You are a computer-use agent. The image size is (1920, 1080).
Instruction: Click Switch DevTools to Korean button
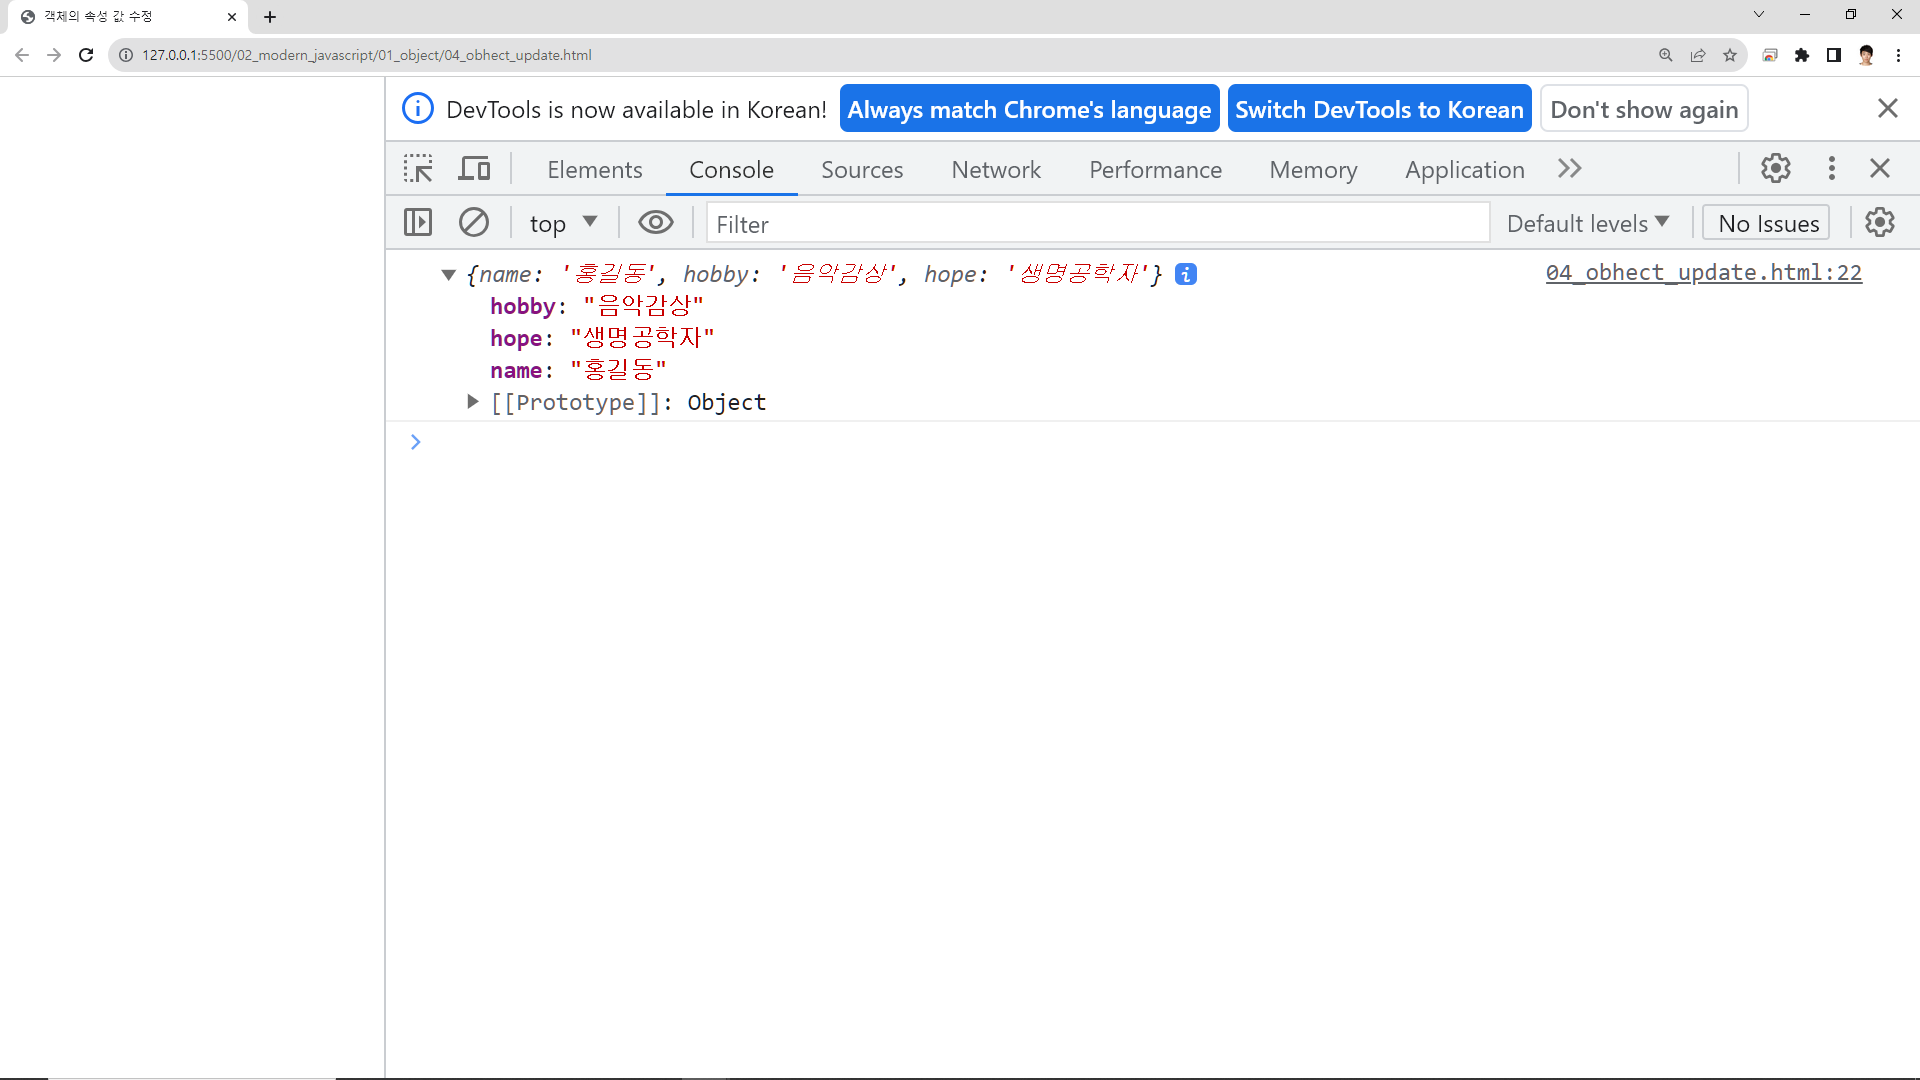[x=1379, y=109]
